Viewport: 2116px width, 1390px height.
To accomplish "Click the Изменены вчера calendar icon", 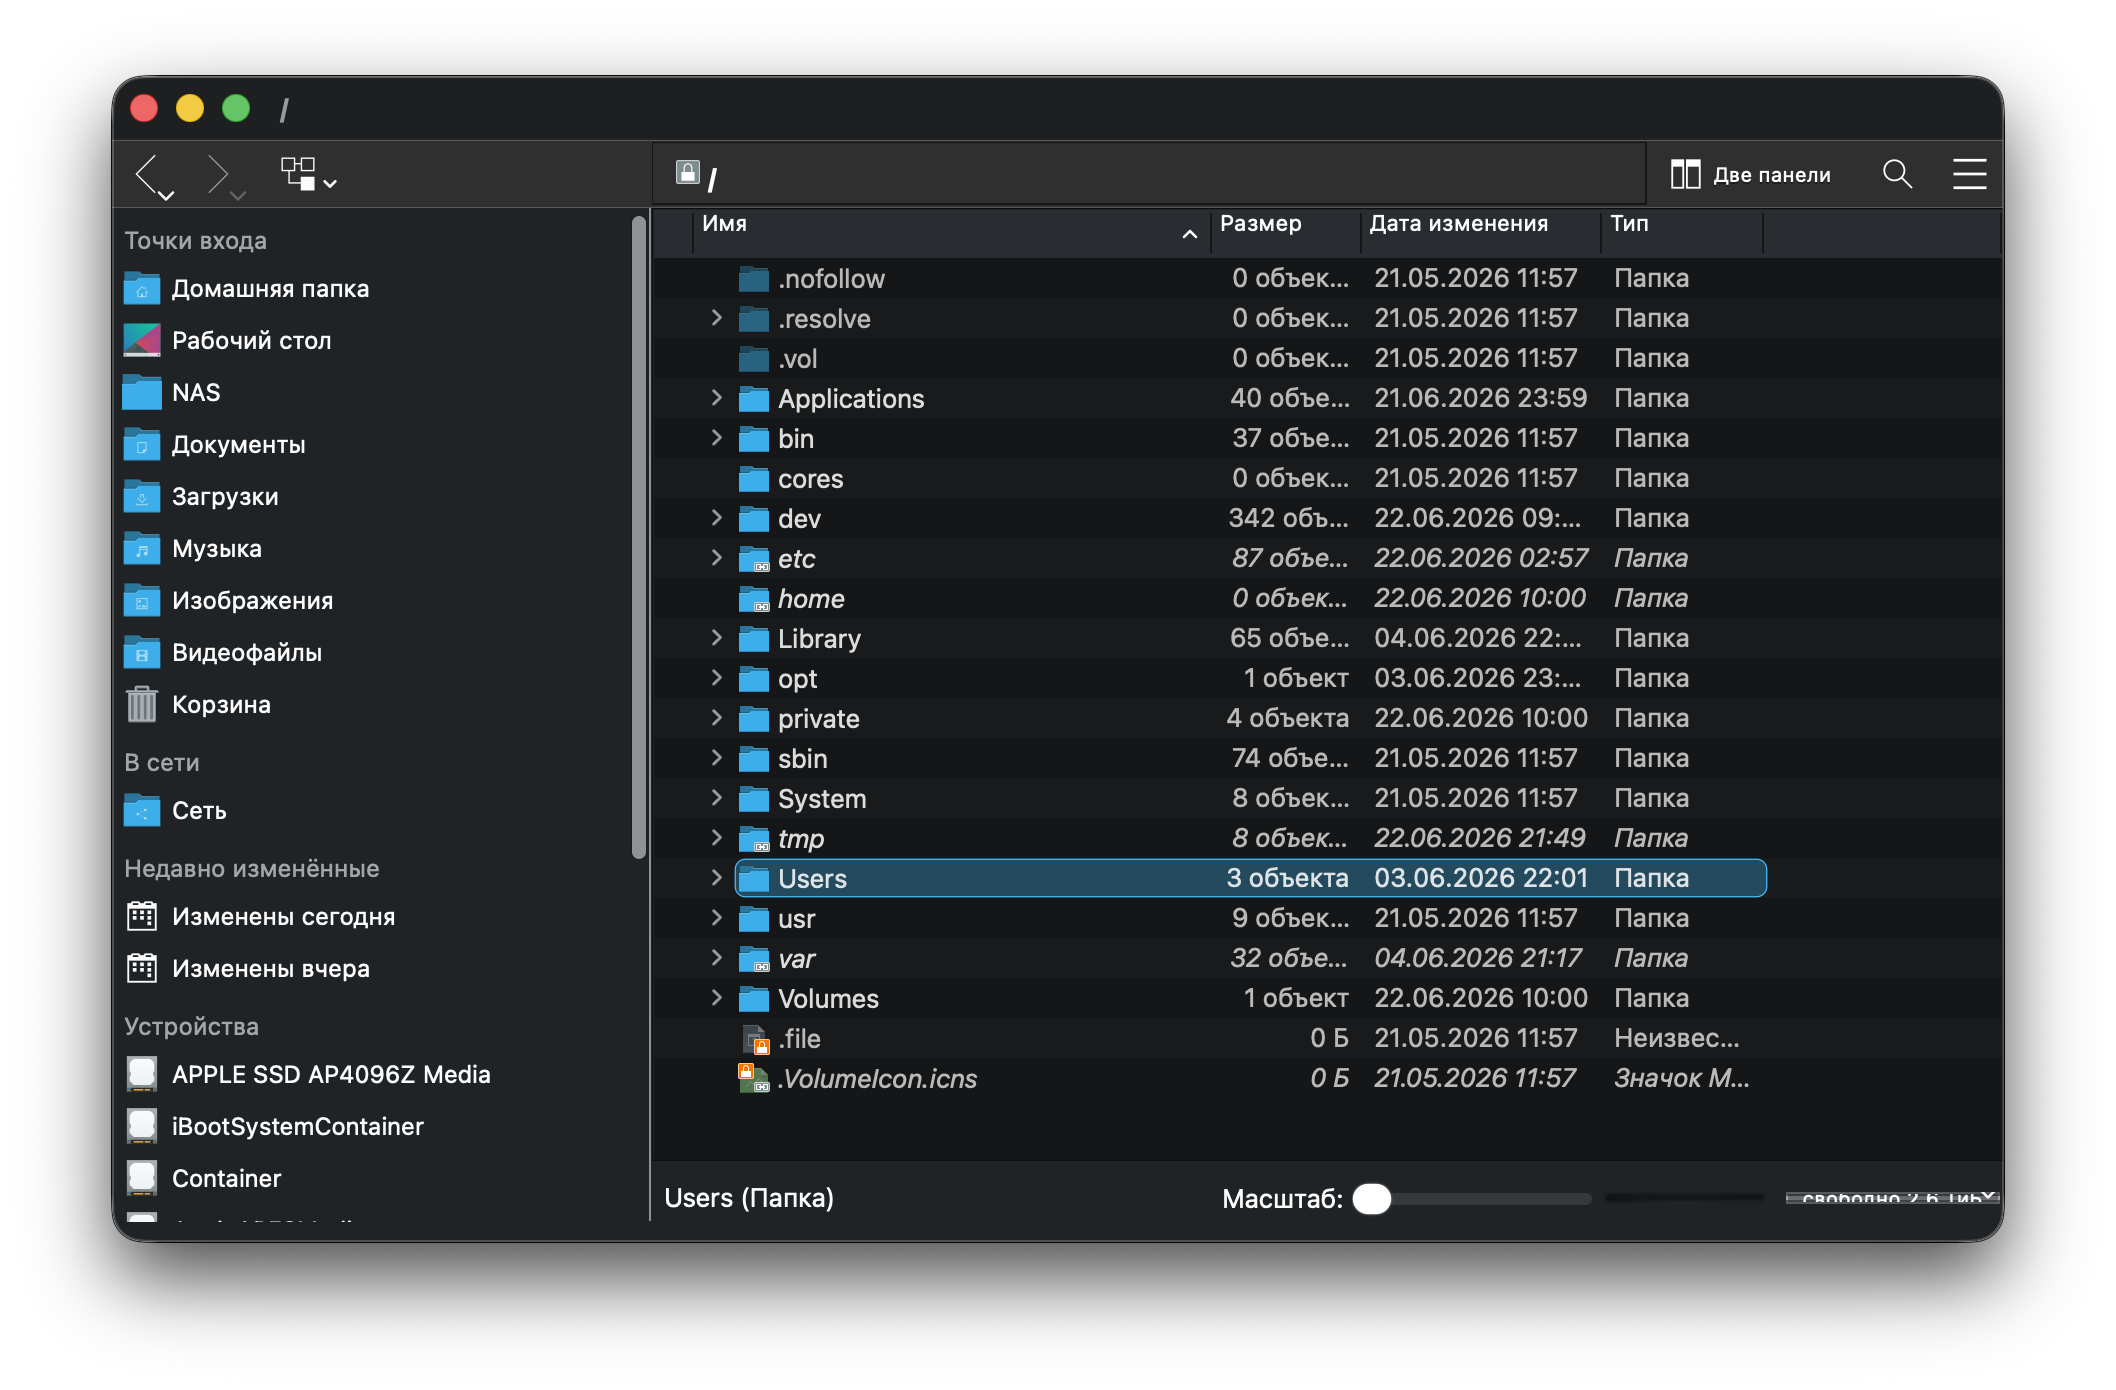I will click(142, 969).
